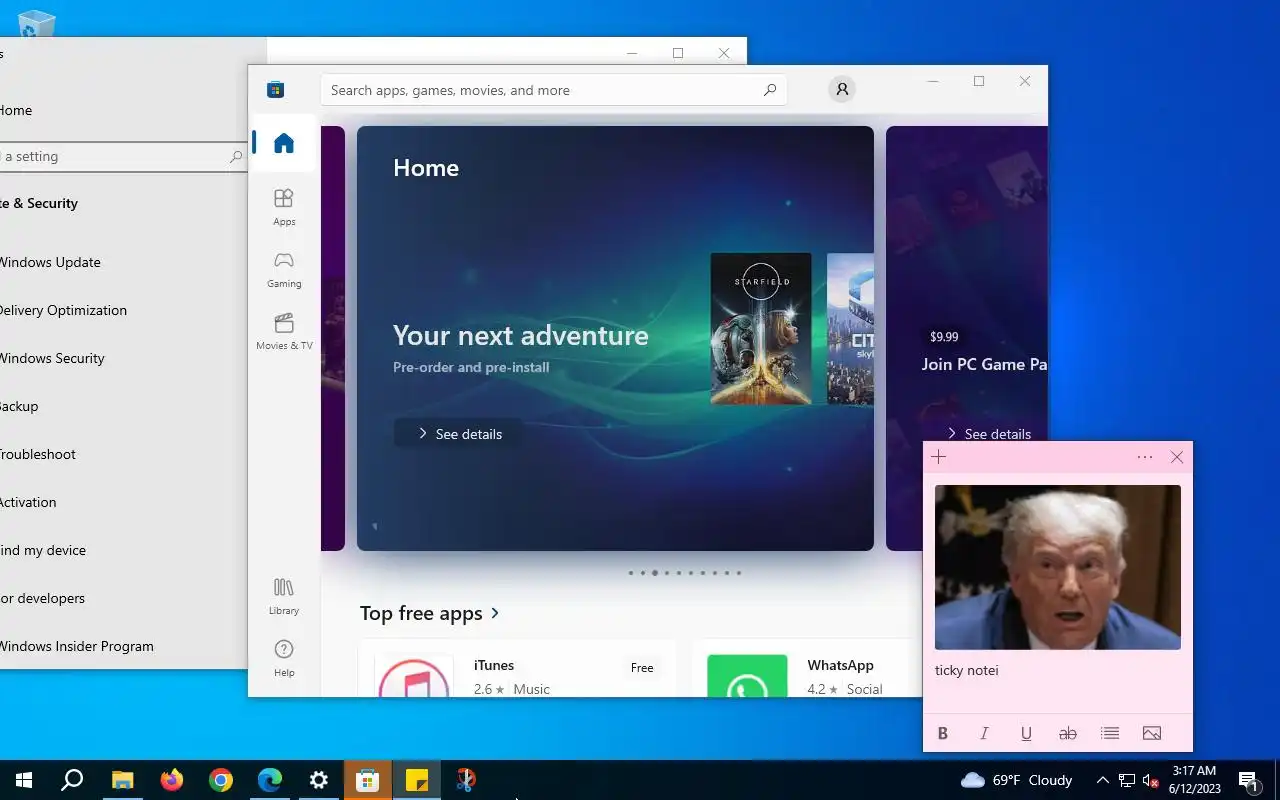The height and width of the screenshot is (800, 1280).
Task: Open the user account profile icon
Action: [x=842, y=90]
